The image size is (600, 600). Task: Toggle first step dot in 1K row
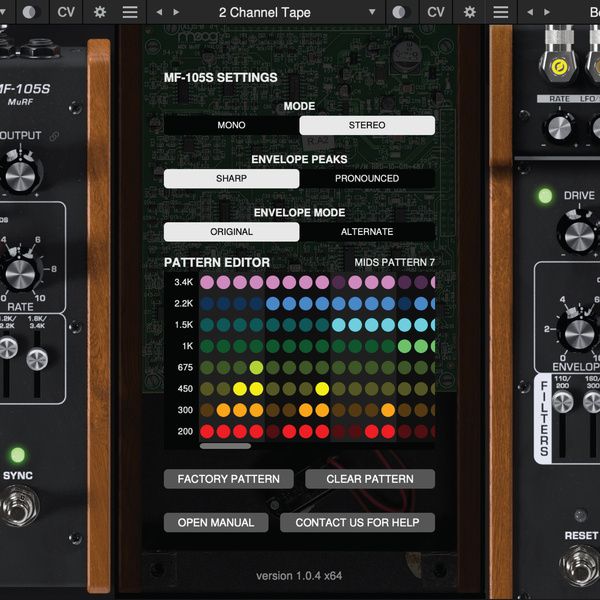207,346
